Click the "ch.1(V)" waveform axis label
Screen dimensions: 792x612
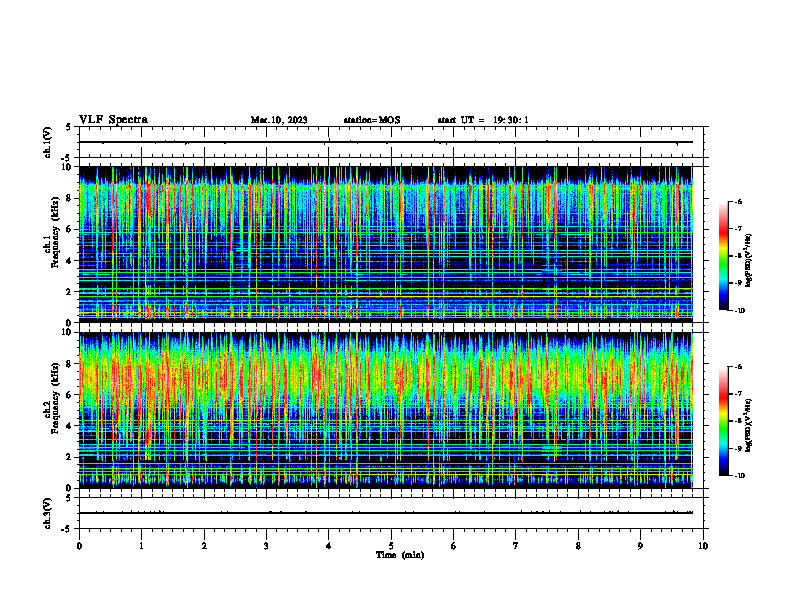47,142
